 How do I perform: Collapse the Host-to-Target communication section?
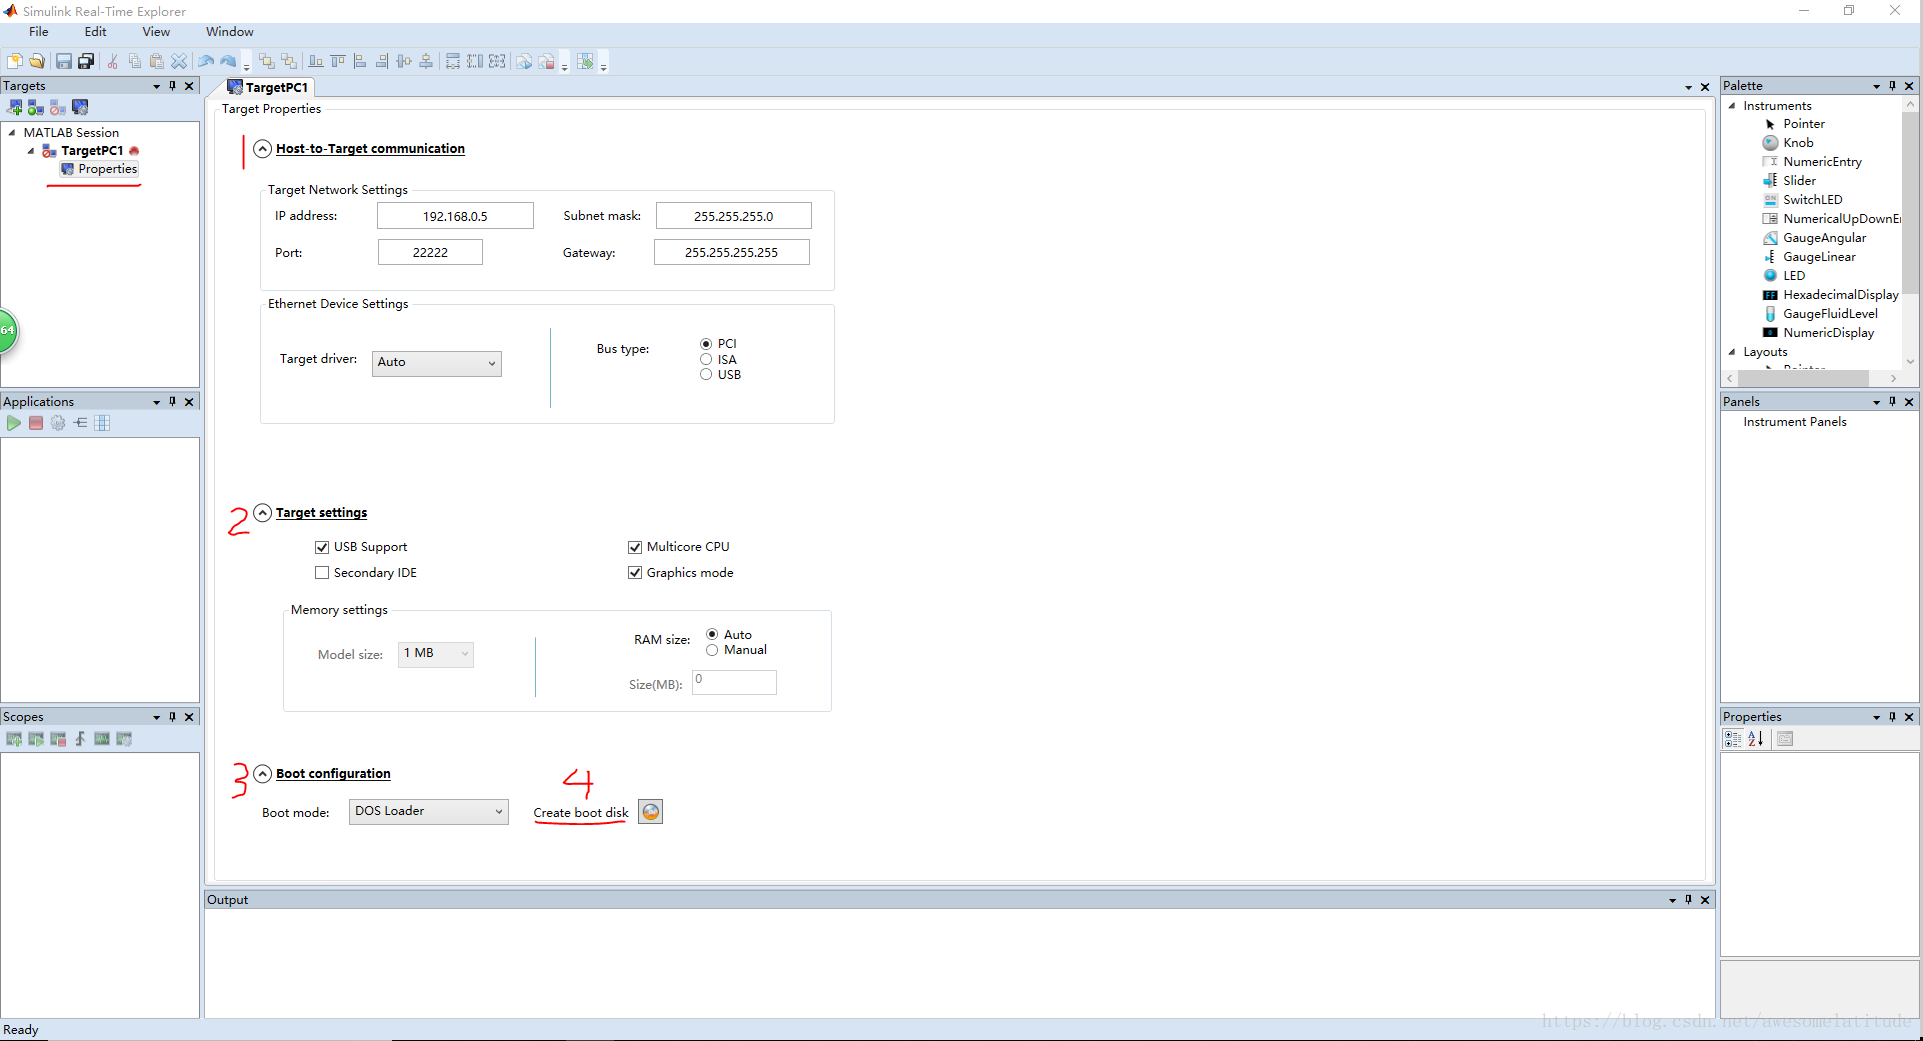click(x=262, y=149)
